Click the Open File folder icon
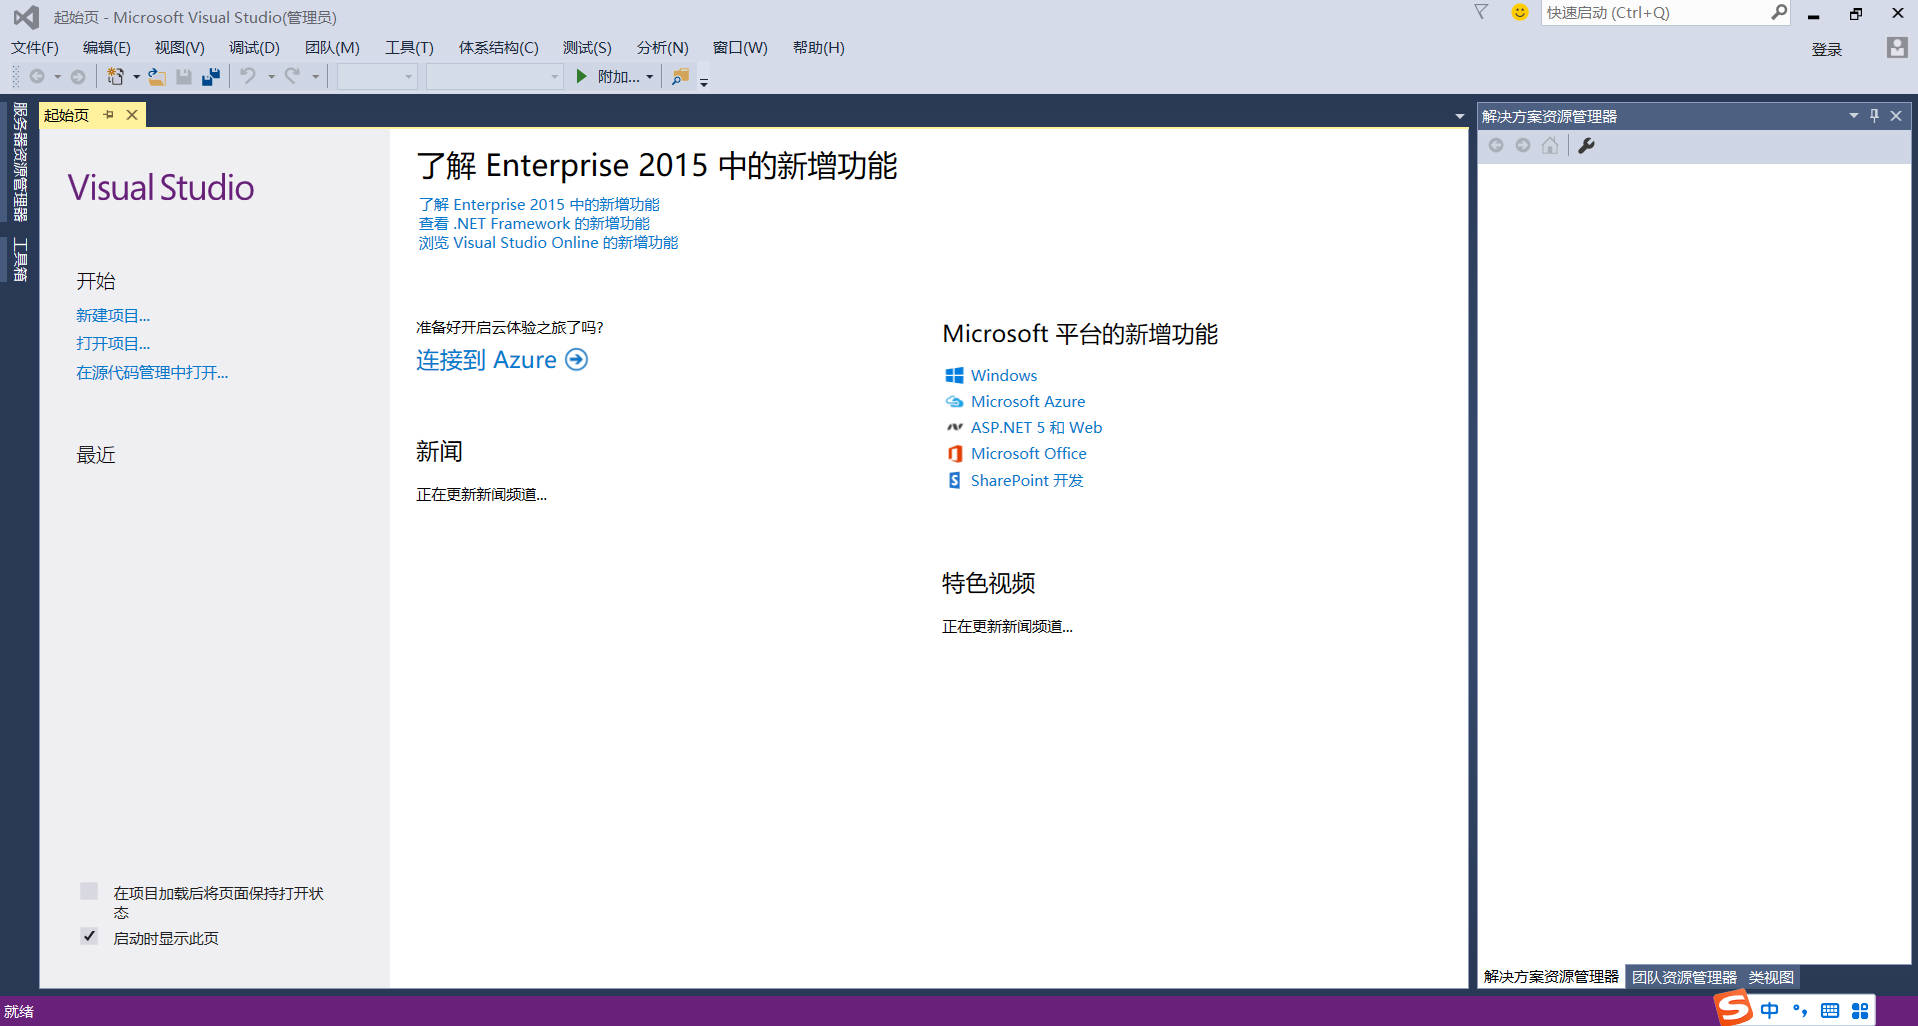The height and width of the screenshot is (1026, 1918). [x=157, y=76]
